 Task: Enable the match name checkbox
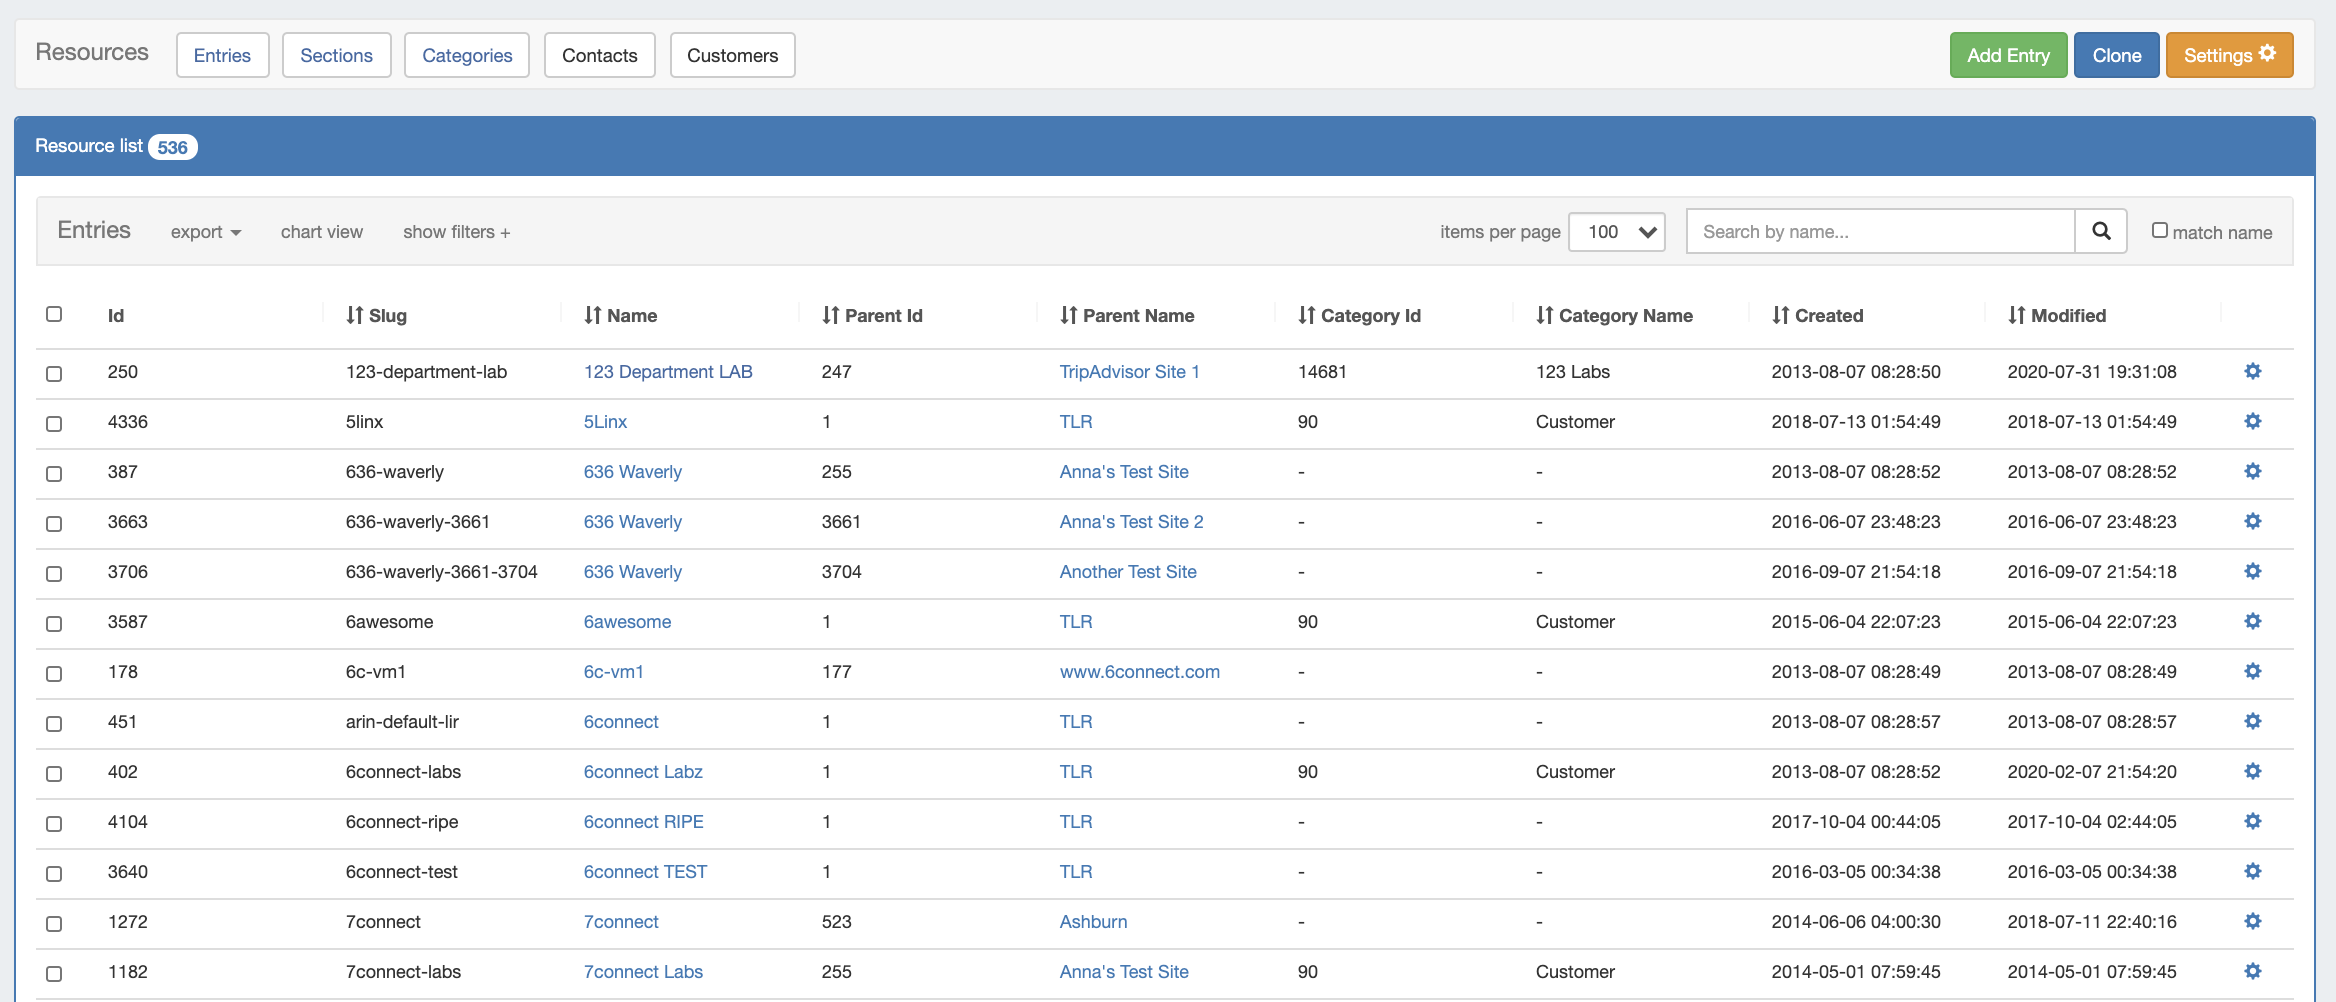click(2160, 230)
